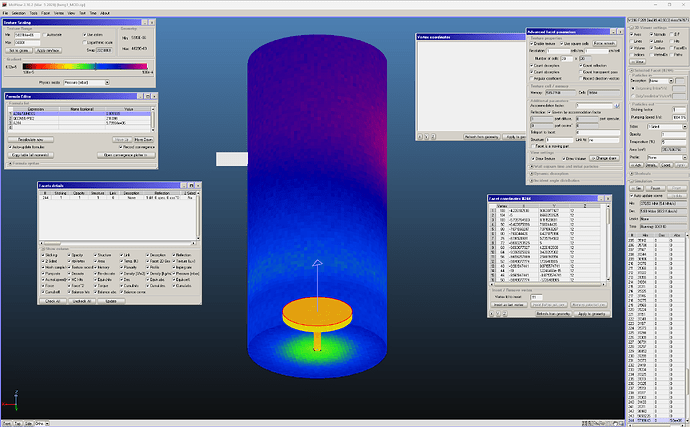Open the Vertex menu
The height and width of the screenshot is (427, 690).
pyautogui.click(x=59, y=13)
